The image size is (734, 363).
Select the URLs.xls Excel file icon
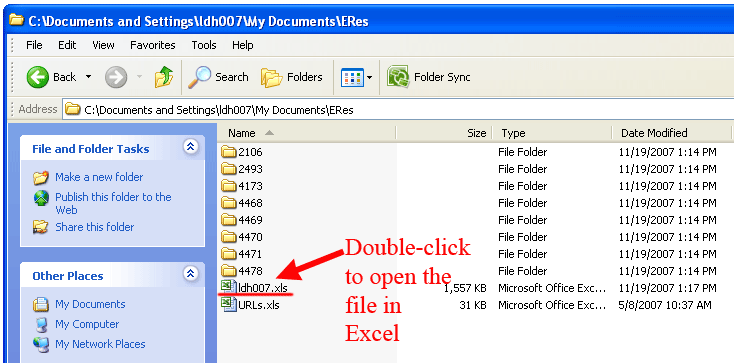(x=228, y=304)
